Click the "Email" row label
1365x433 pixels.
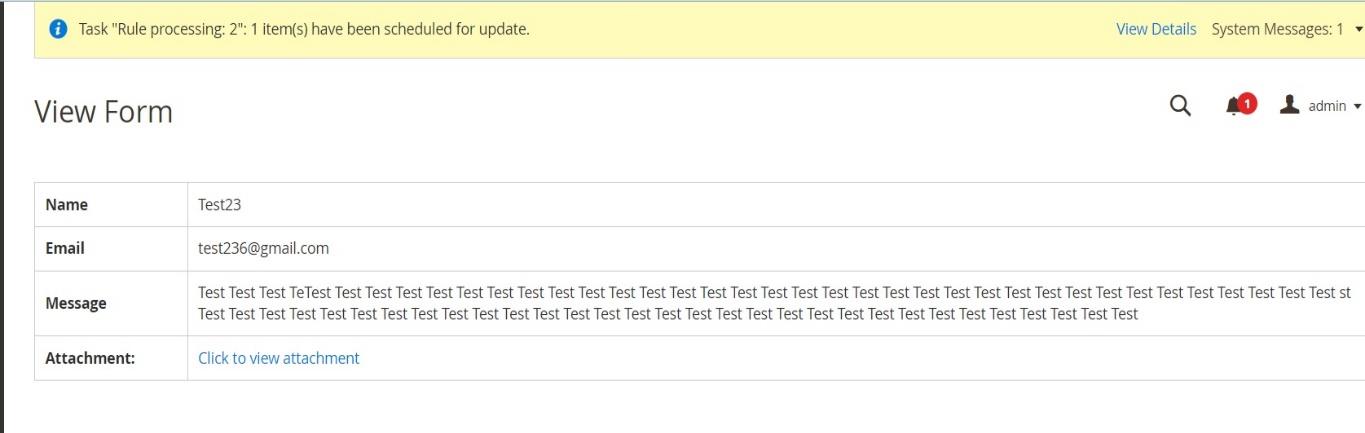click(65, 248)
